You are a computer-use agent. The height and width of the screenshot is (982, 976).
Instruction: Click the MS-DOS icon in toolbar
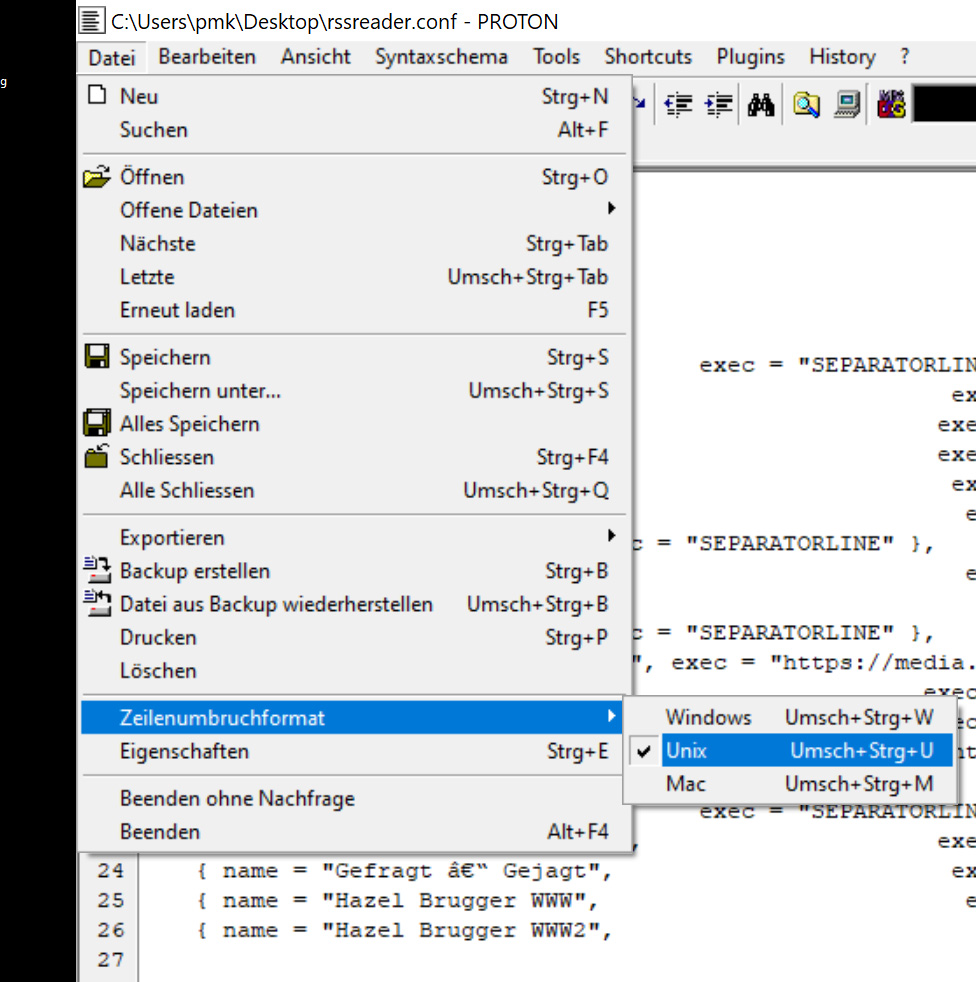click(891, 105)
